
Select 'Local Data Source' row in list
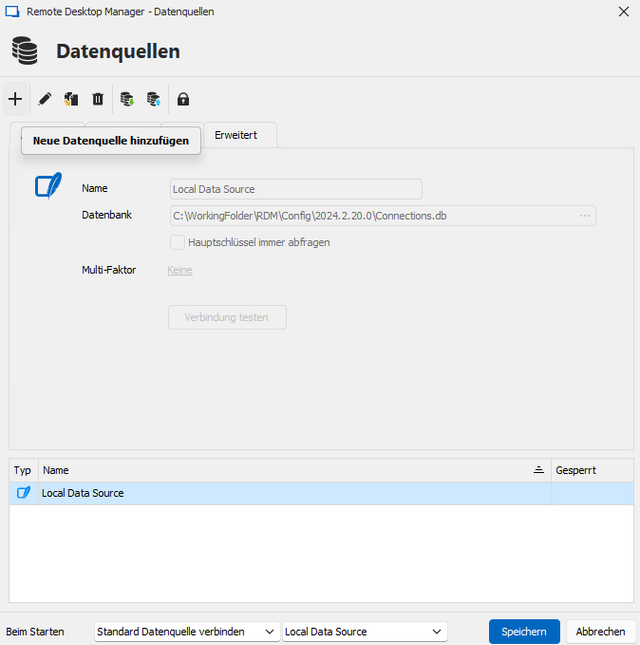click(x=321, y=493)
